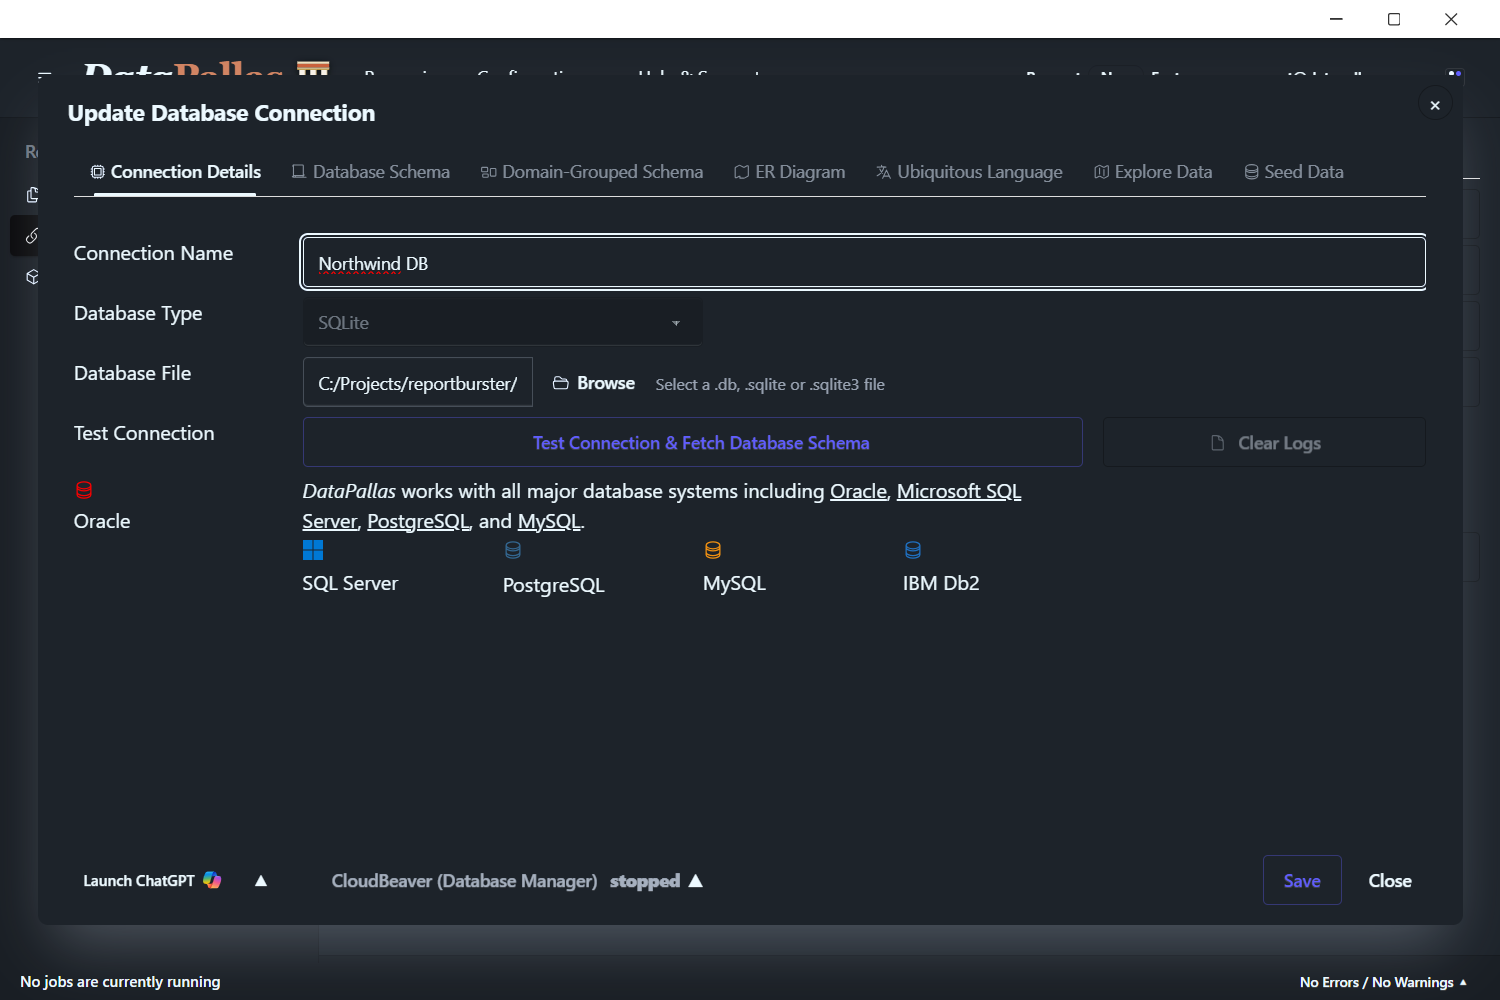Click the IBM Db2 database icon
The height and width of the screenshot is (1000, 1500).
click(x=913, y=550)
